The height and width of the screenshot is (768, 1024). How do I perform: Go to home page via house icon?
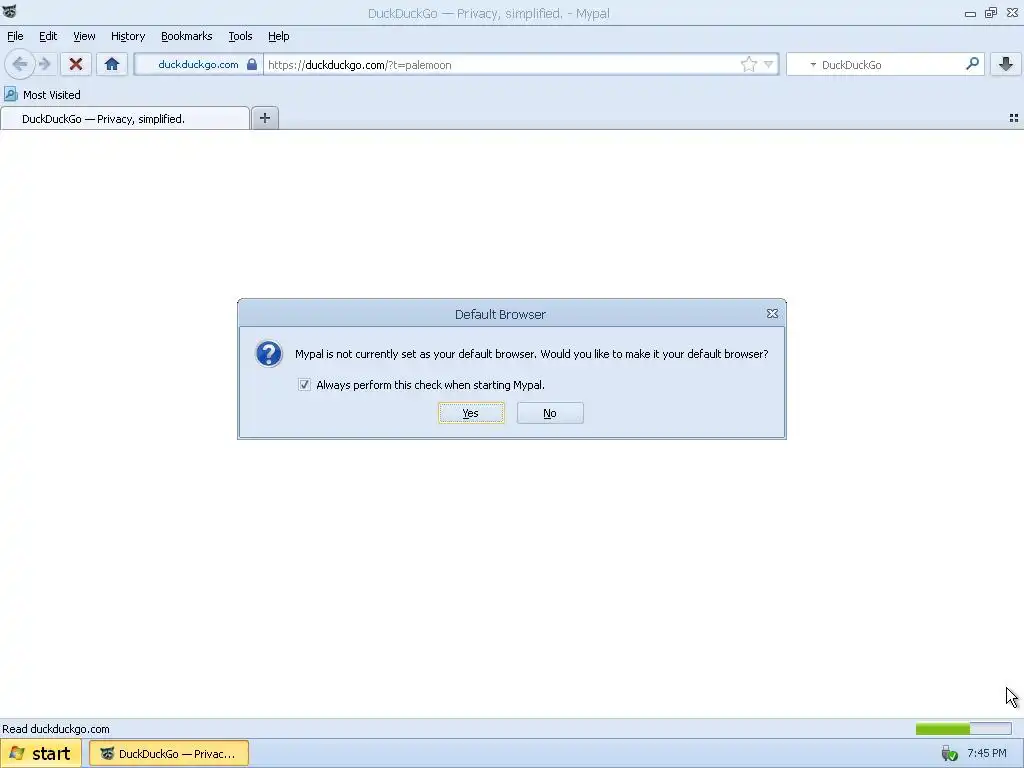112,64
